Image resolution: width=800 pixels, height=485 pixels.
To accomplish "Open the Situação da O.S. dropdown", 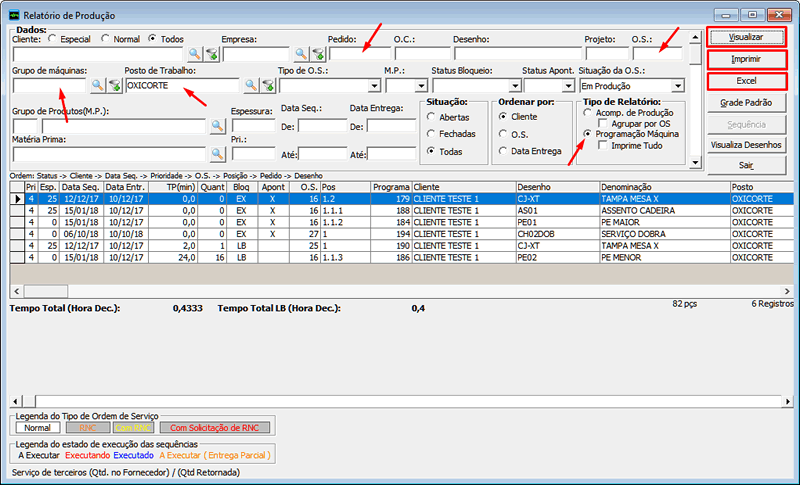I will pos(678,86).
